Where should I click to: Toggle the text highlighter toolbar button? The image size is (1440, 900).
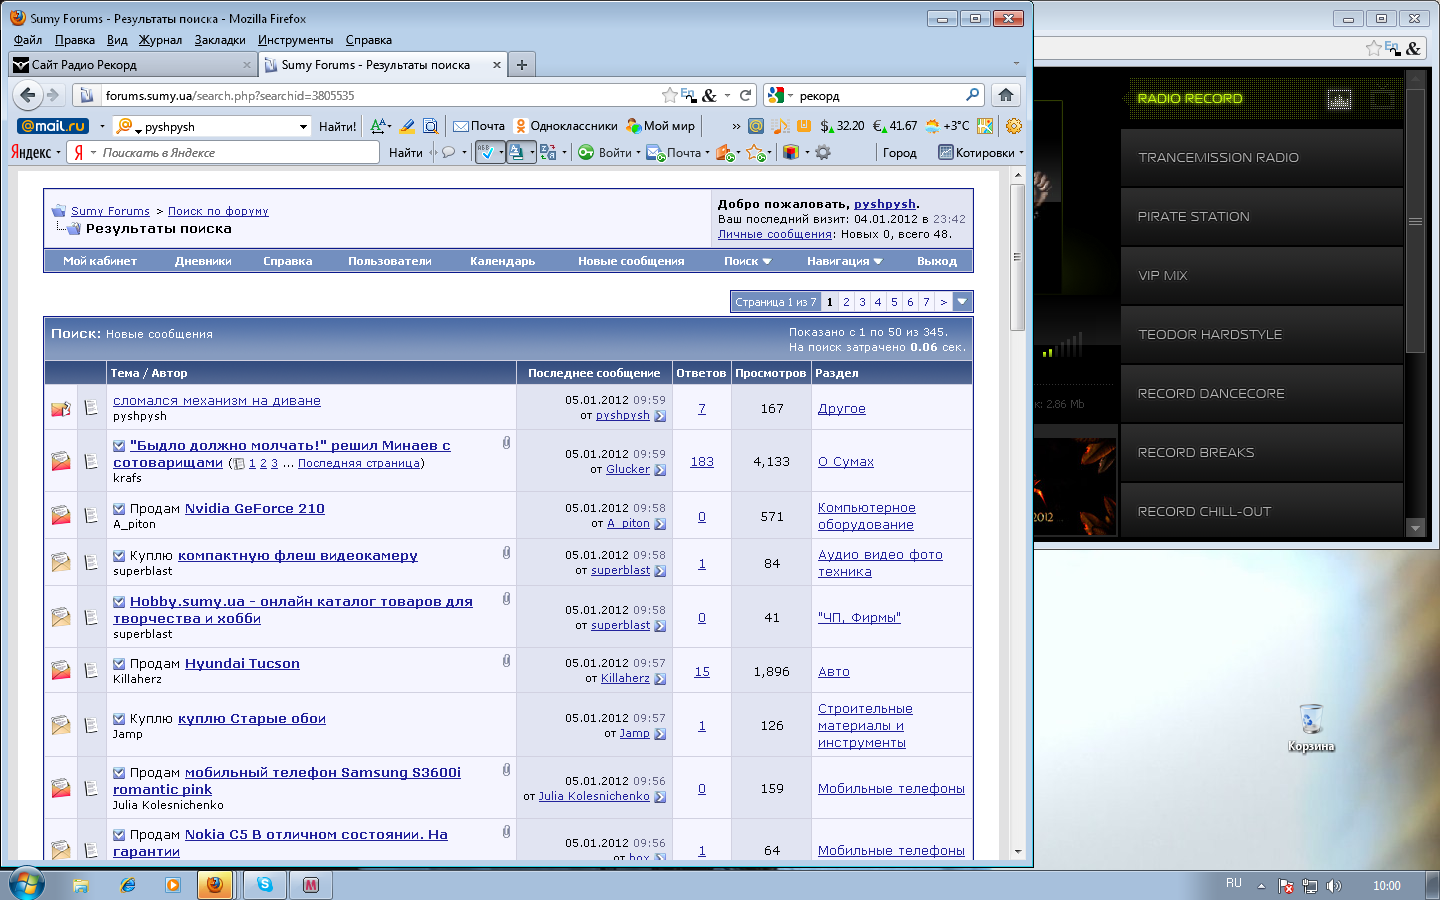click(407, 126)
